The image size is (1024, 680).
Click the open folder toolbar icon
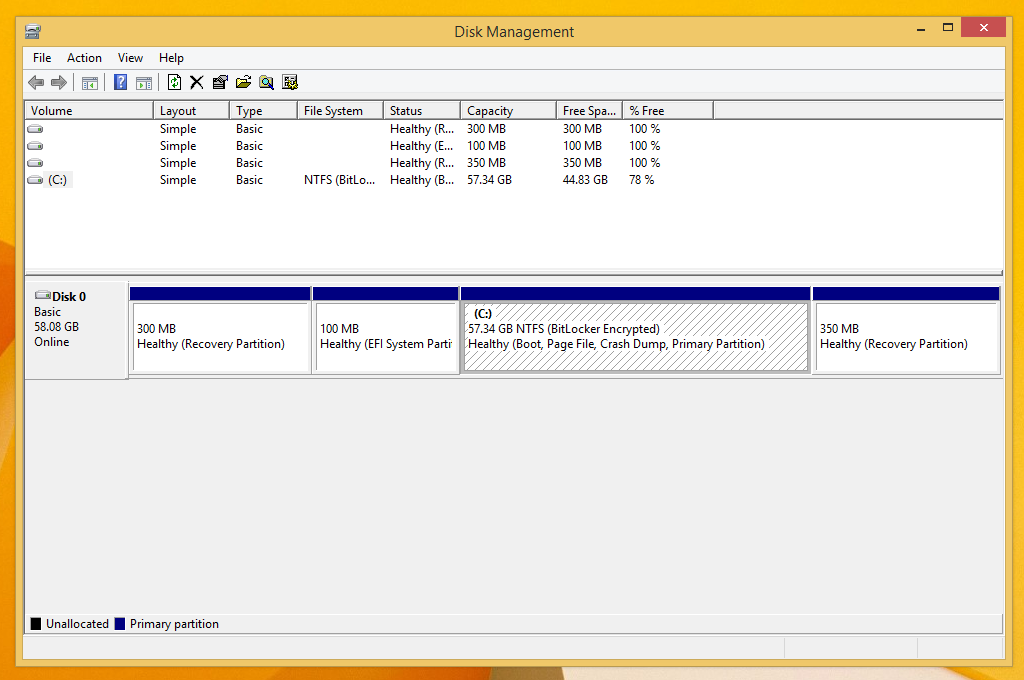(244, 82)
